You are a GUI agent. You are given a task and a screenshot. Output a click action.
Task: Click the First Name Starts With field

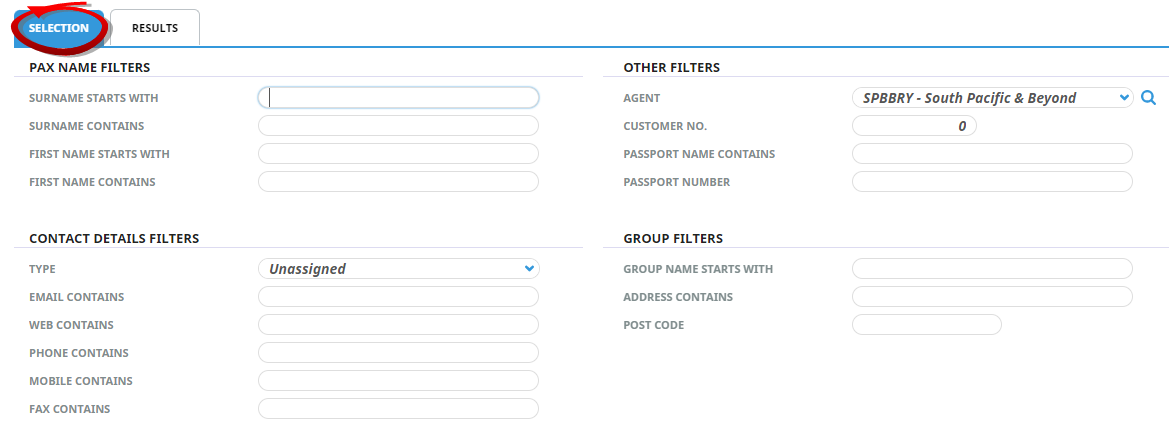398,154
